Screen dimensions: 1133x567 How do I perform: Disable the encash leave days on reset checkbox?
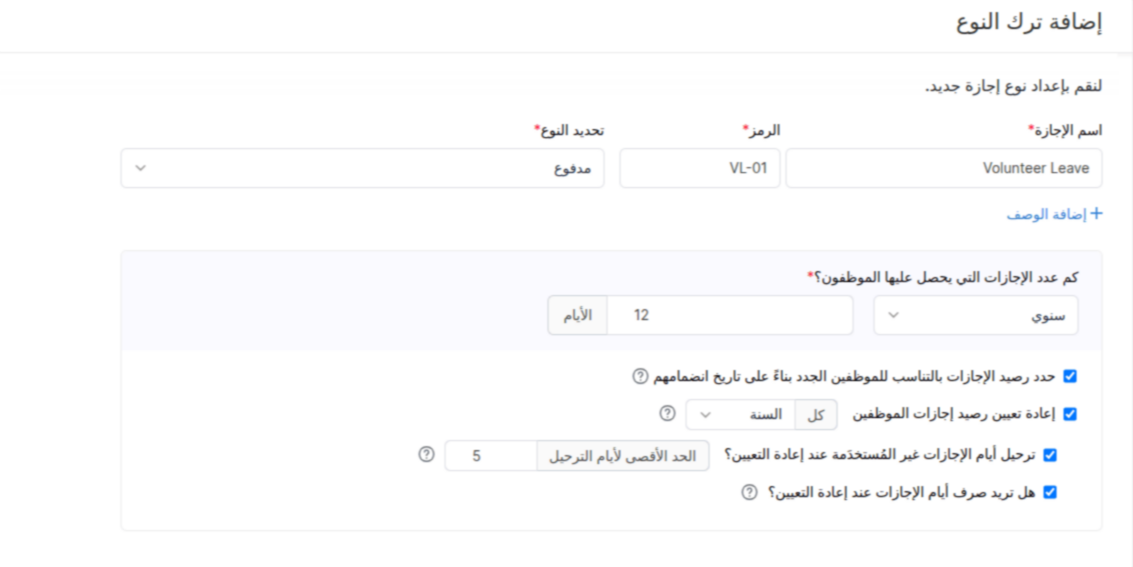pos(1049,492)
